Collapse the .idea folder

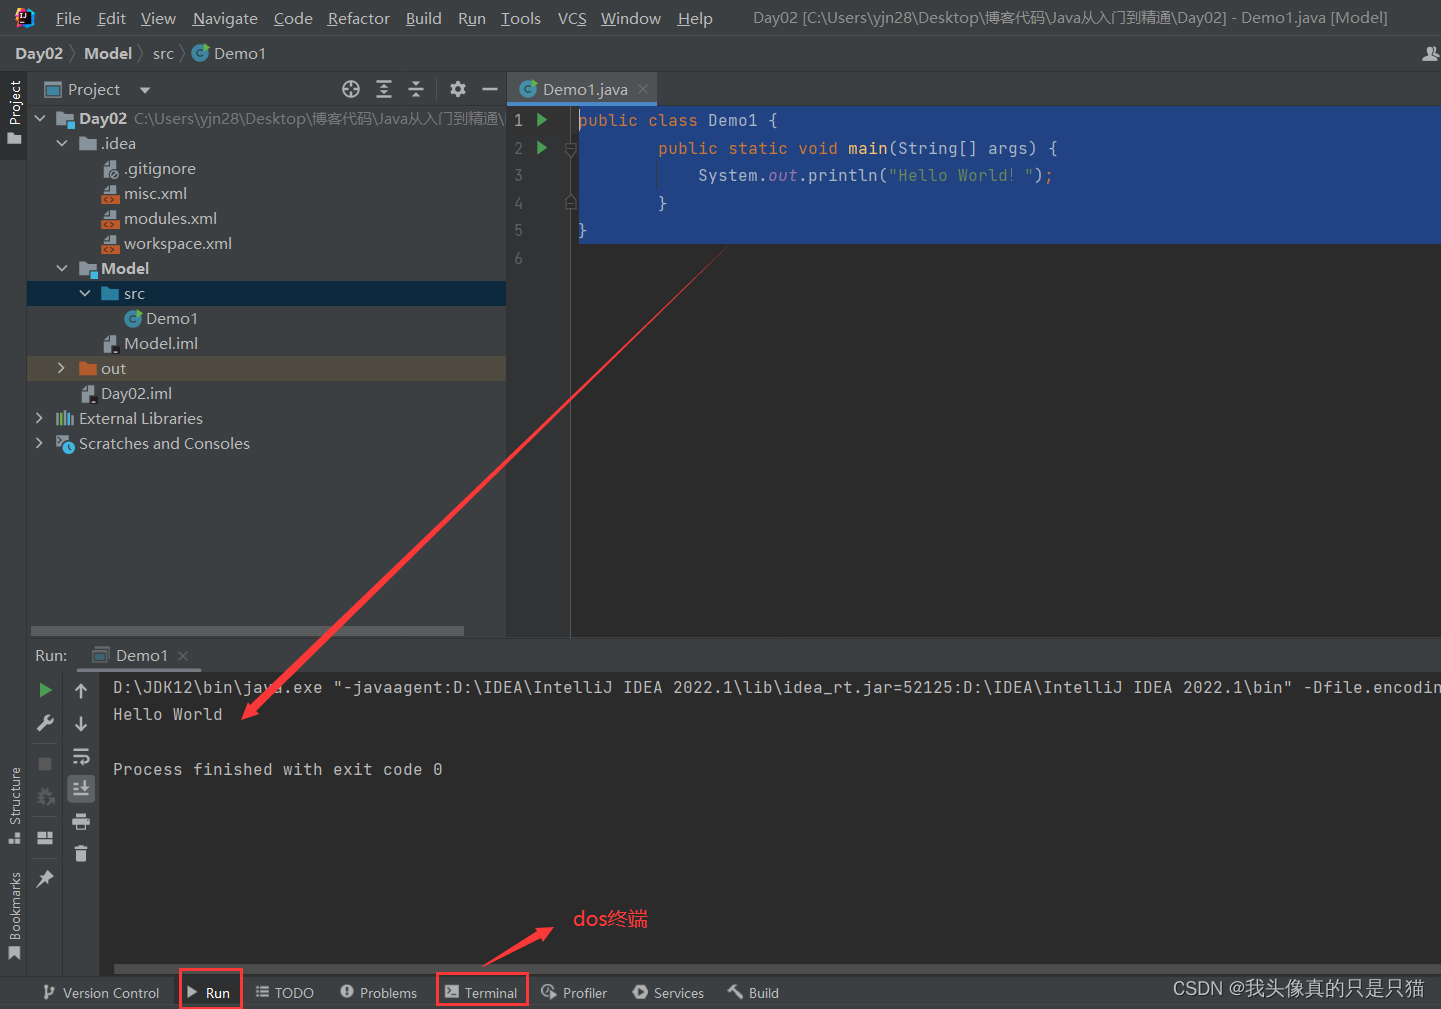pyautogui.click(x=62, y=143)
